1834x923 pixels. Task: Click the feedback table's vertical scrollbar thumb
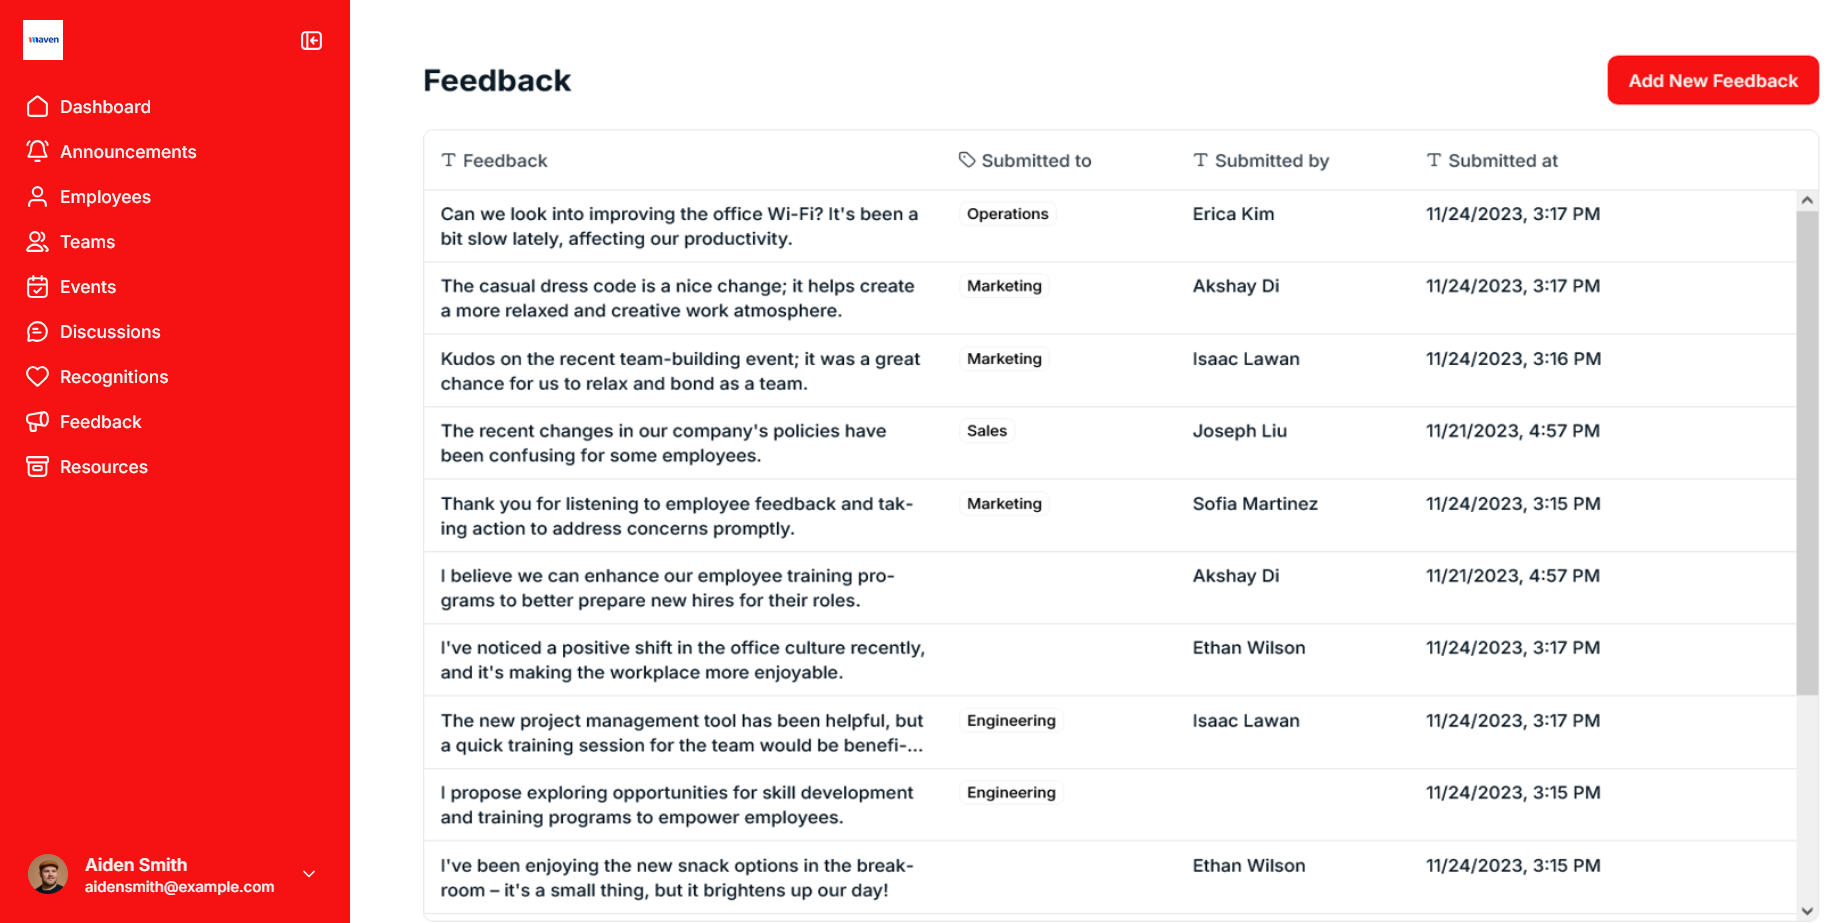[1806, 450]
